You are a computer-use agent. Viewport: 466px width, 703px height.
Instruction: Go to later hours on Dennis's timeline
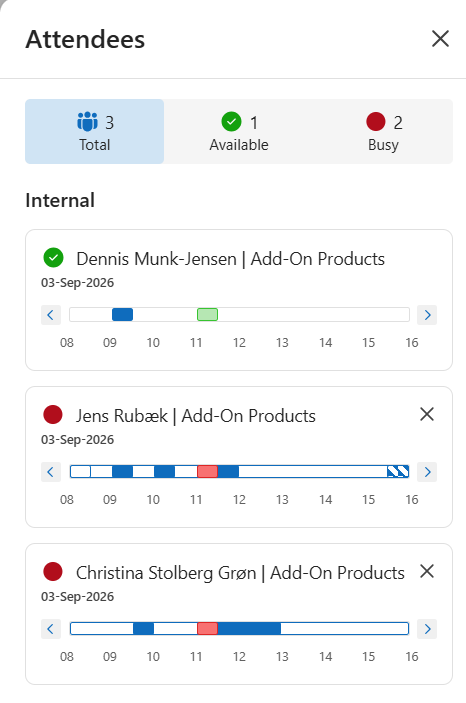coord(427,315)
